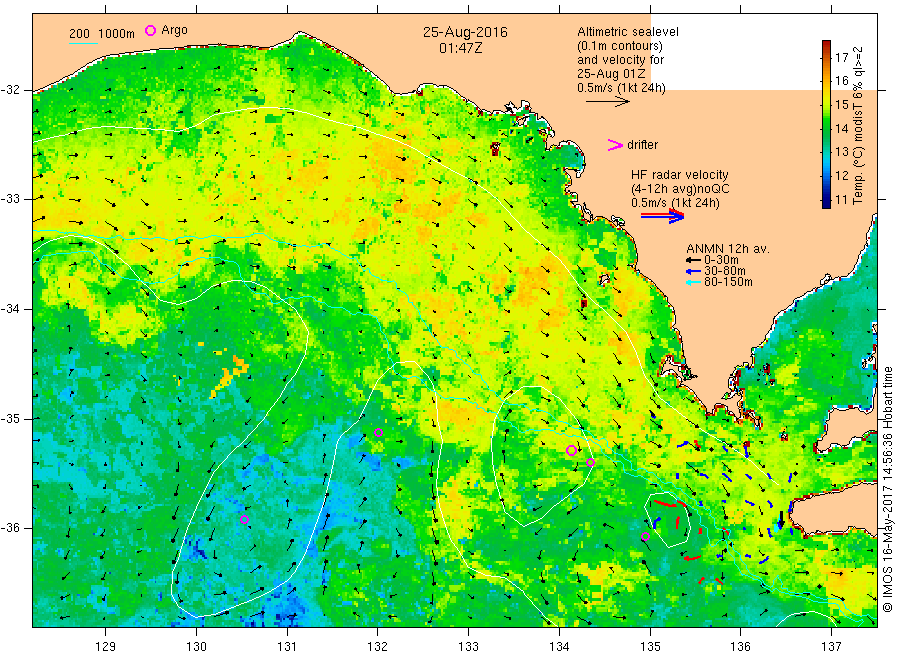Click the '0-30m' depth label
The height and width of the screenshot is (660, 900).
(x=721, y=260)
